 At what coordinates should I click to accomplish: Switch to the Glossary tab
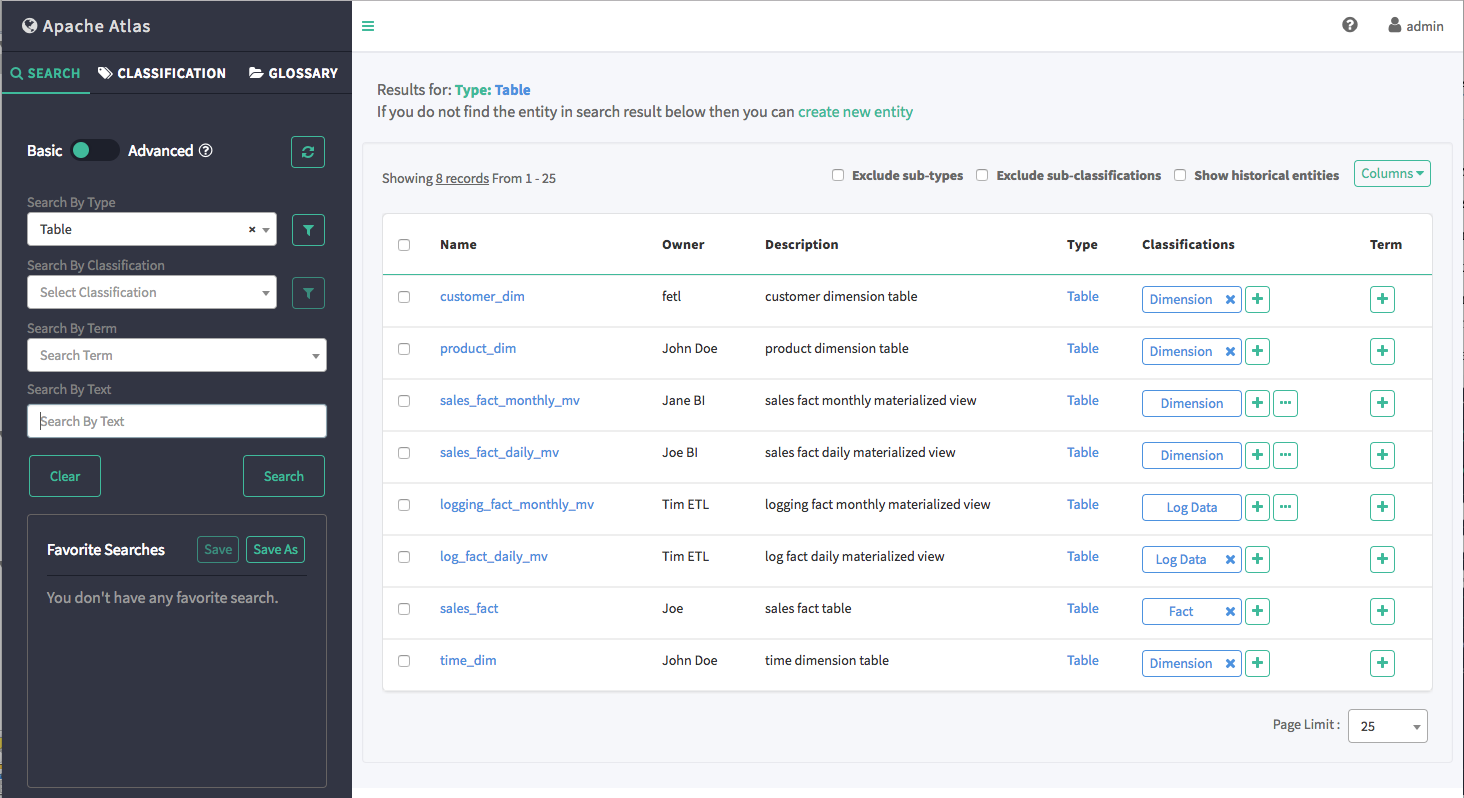click(293, 73)
